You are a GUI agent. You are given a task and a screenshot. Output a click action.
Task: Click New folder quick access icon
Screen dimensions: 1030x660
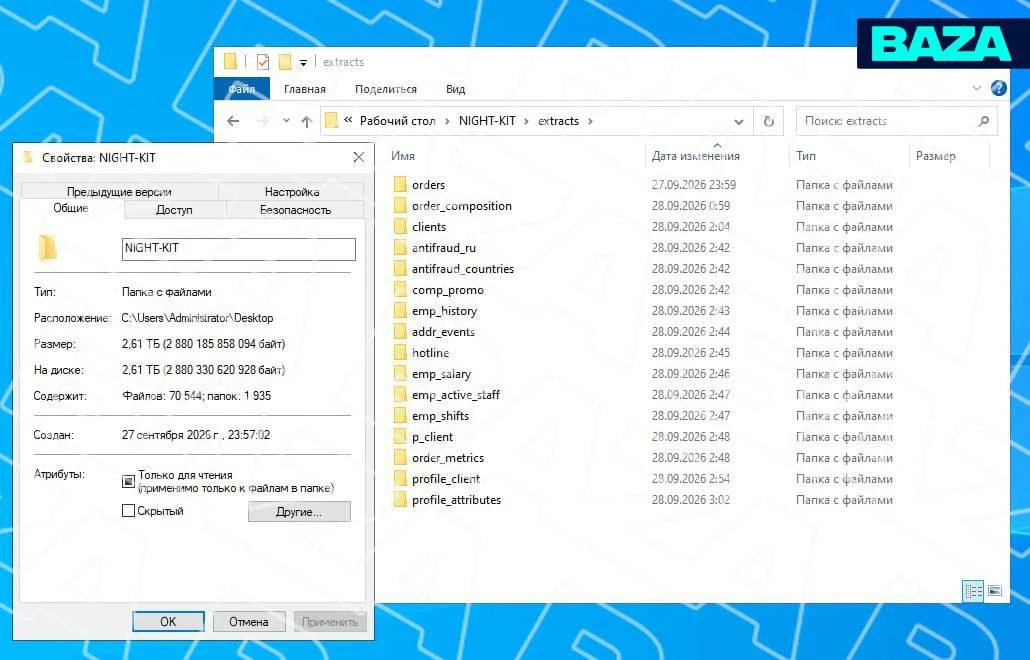tap(284, 62)
